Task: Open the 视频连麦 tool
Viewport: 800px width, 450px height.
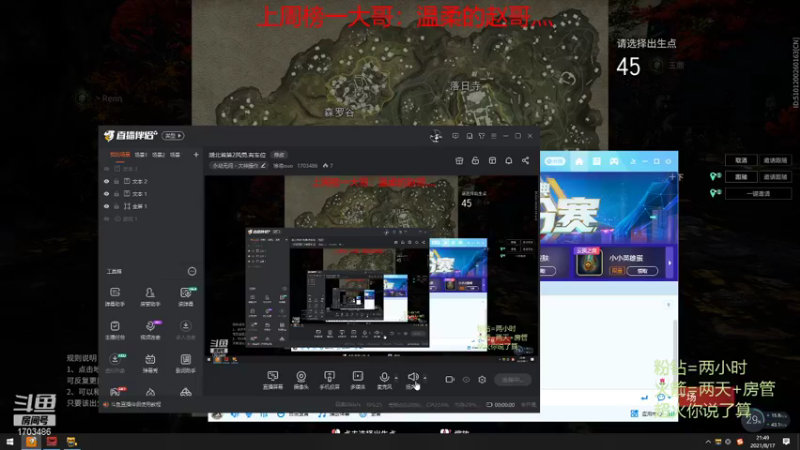Action: click(x=150, y=330)
